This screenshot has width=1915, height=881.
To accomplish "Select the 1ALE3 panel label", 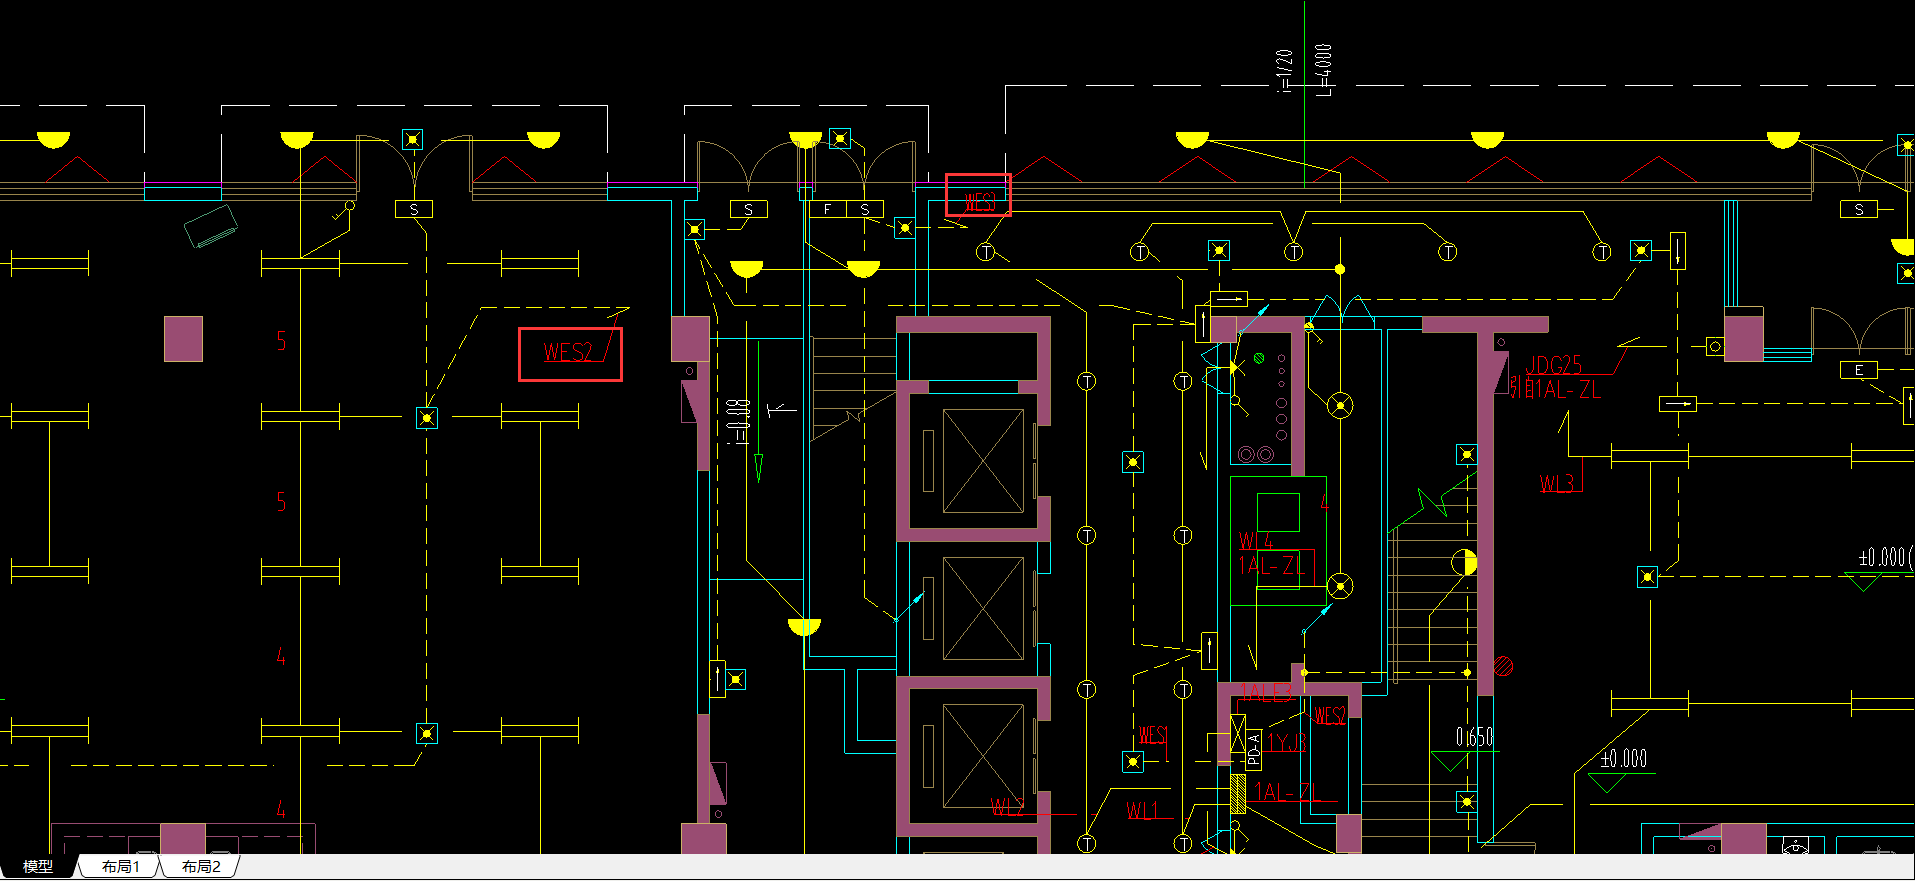I will tap(1267, 692).
